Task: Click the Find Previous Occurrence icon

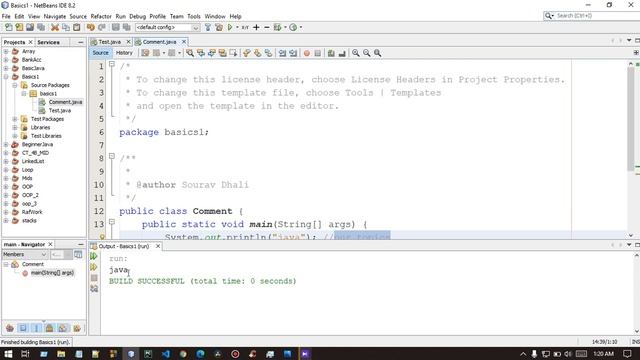Action: coord(201,53)
